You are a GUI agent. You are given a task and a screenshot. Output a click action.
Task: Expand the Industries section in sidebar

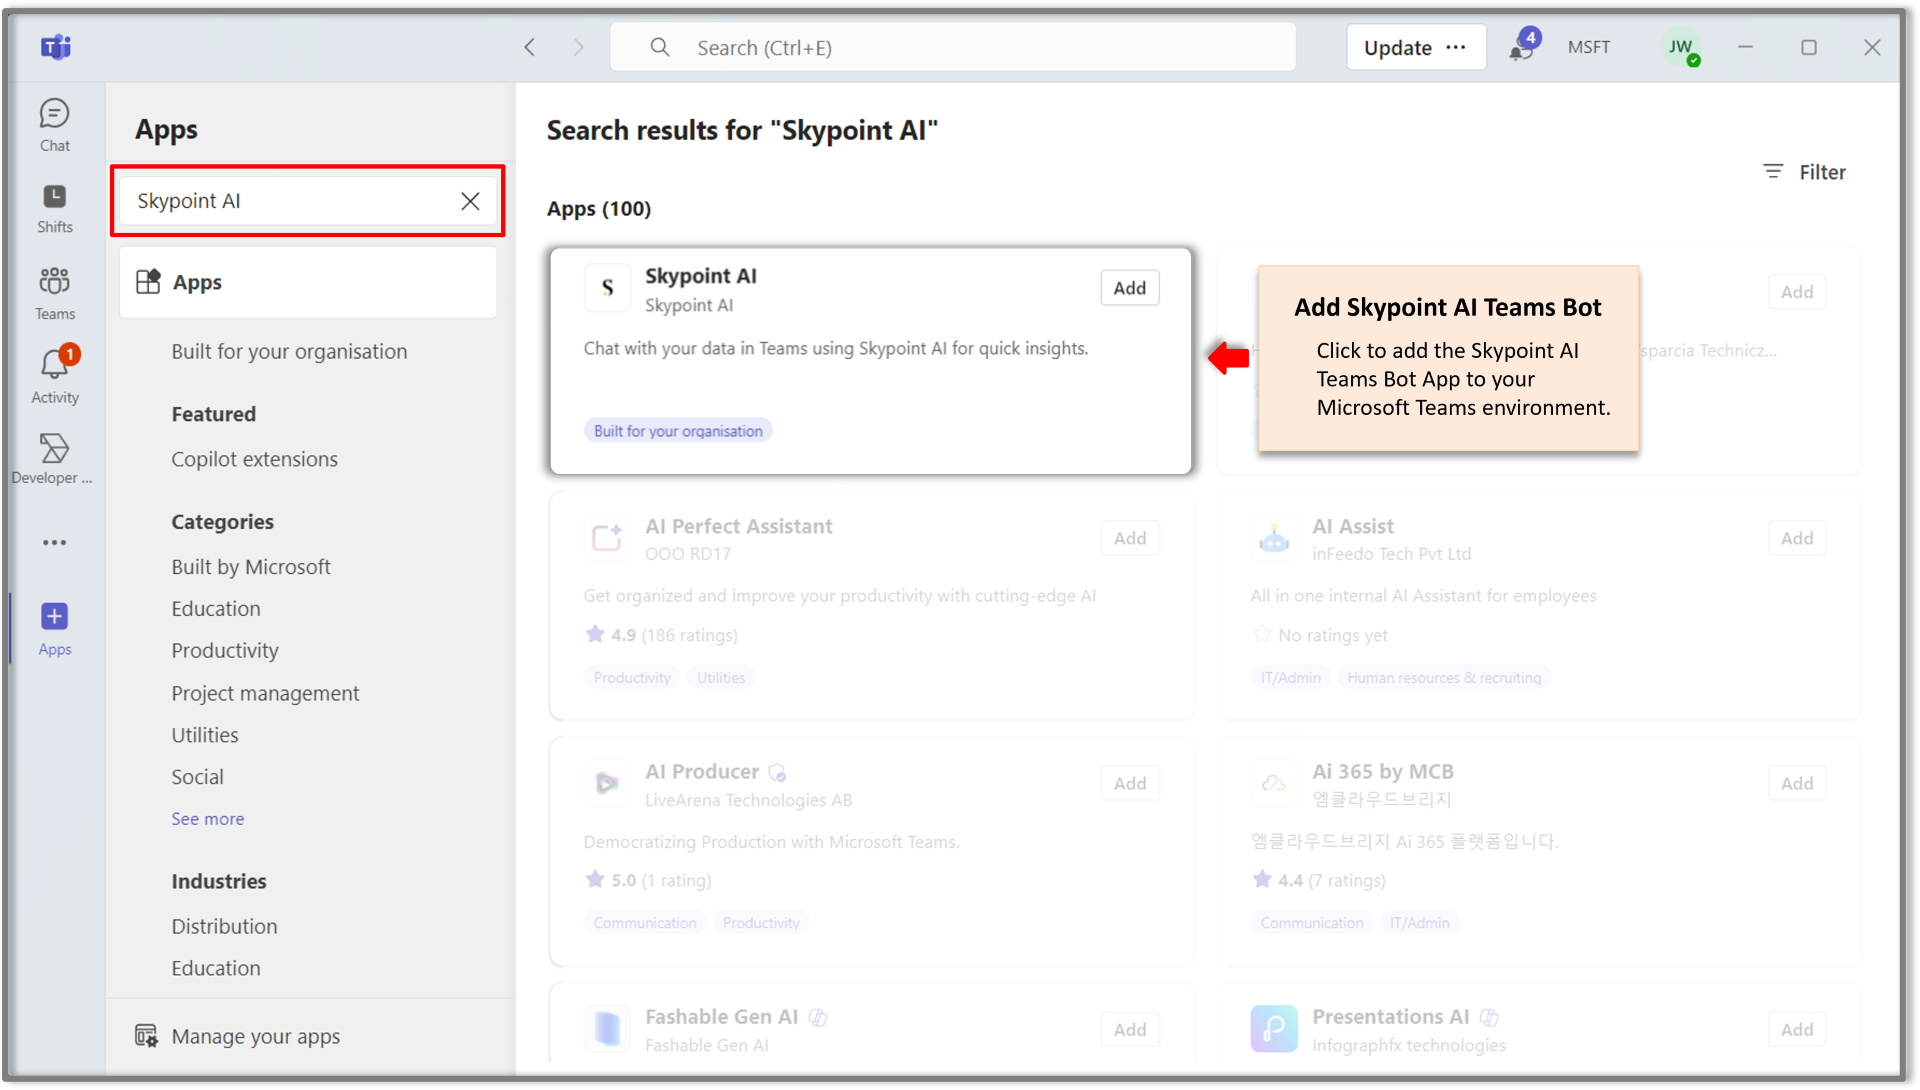pyautogui.click(x=219, y=880)
